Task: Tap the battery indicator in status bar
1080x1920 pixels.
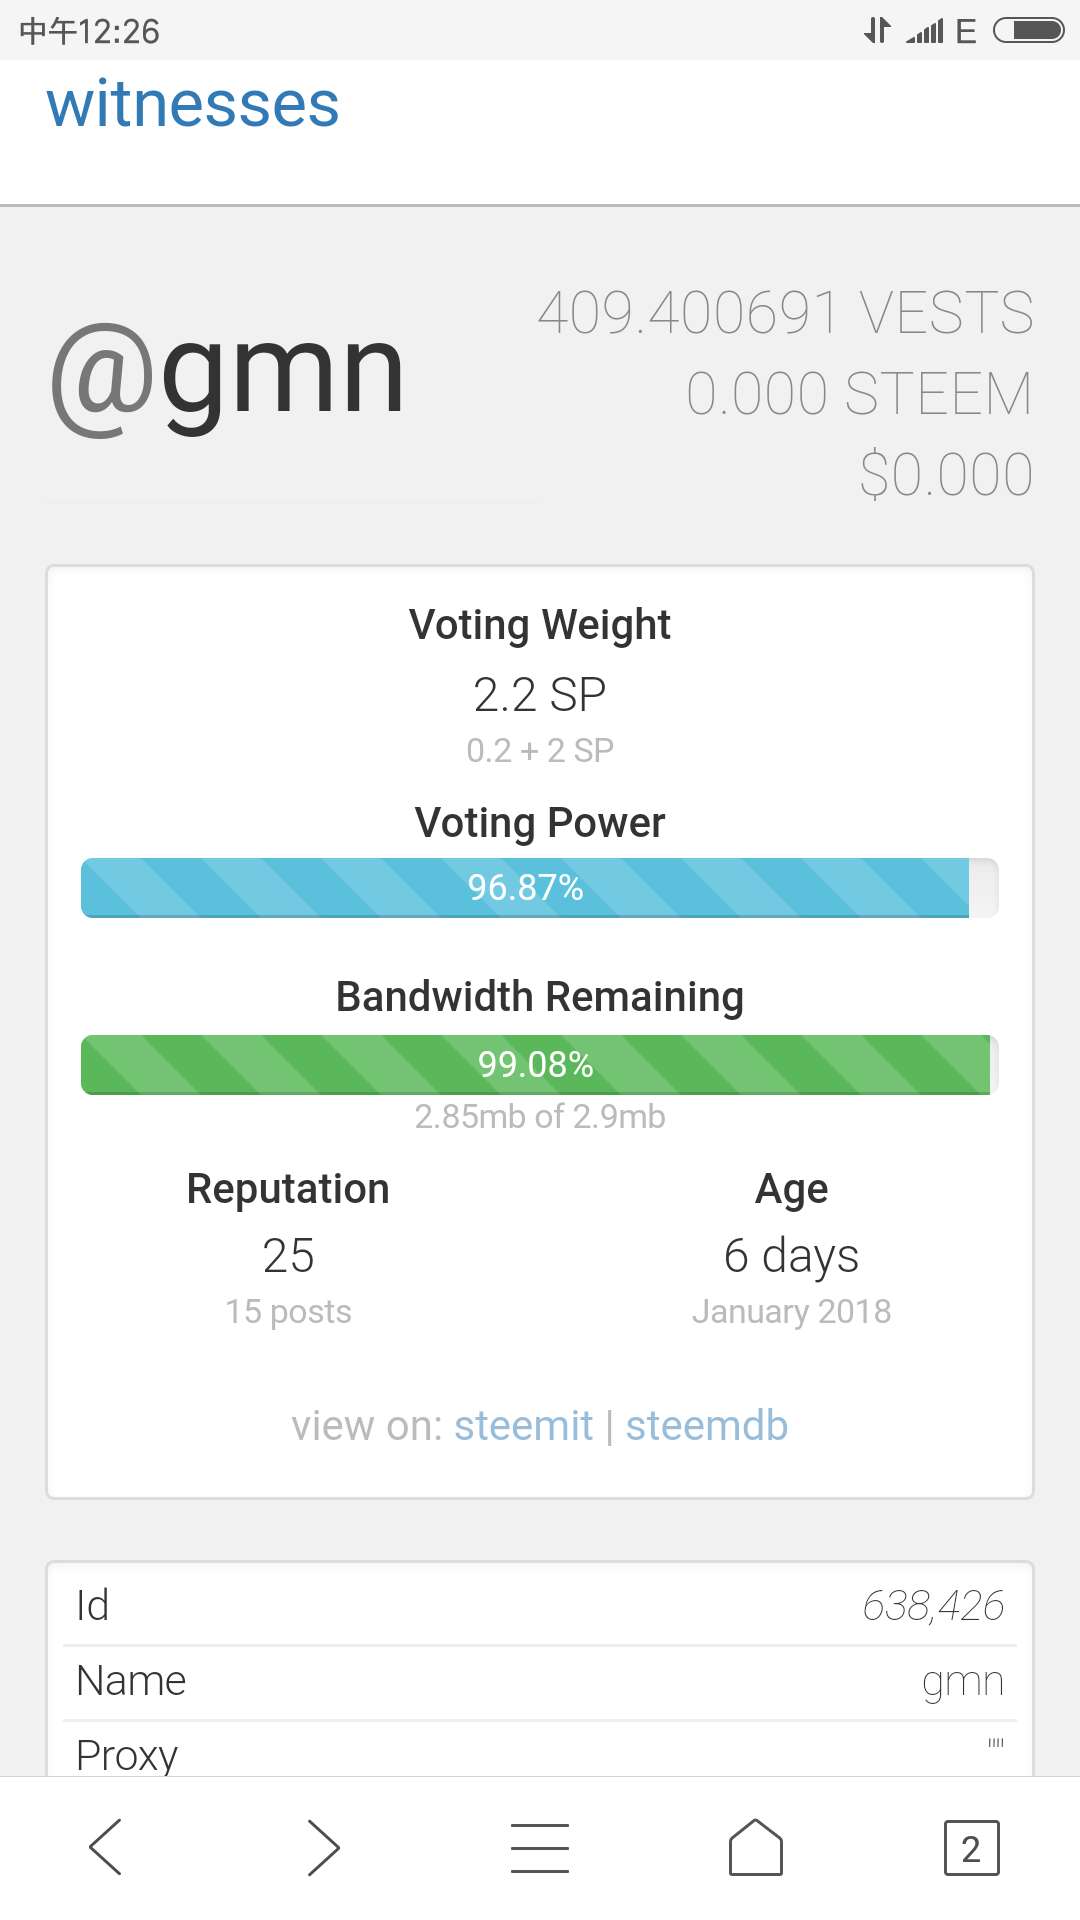Action: pyautogui.click(x=1028, y=31)
